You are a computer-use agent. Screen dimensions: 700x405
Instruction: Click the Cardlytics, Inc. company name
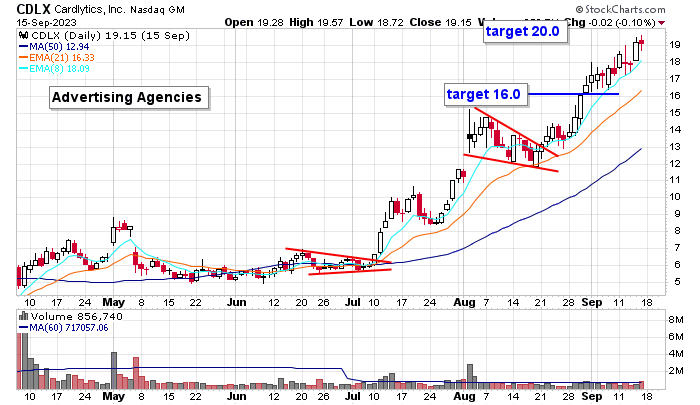90,9
